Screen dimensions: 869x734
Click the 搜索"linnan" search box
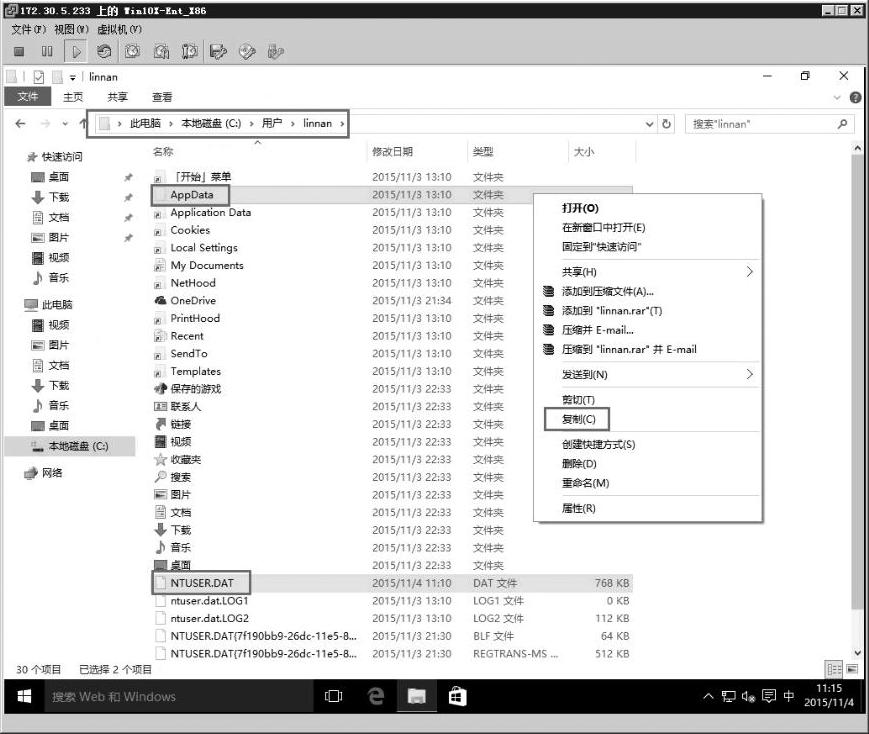[769, 124]
